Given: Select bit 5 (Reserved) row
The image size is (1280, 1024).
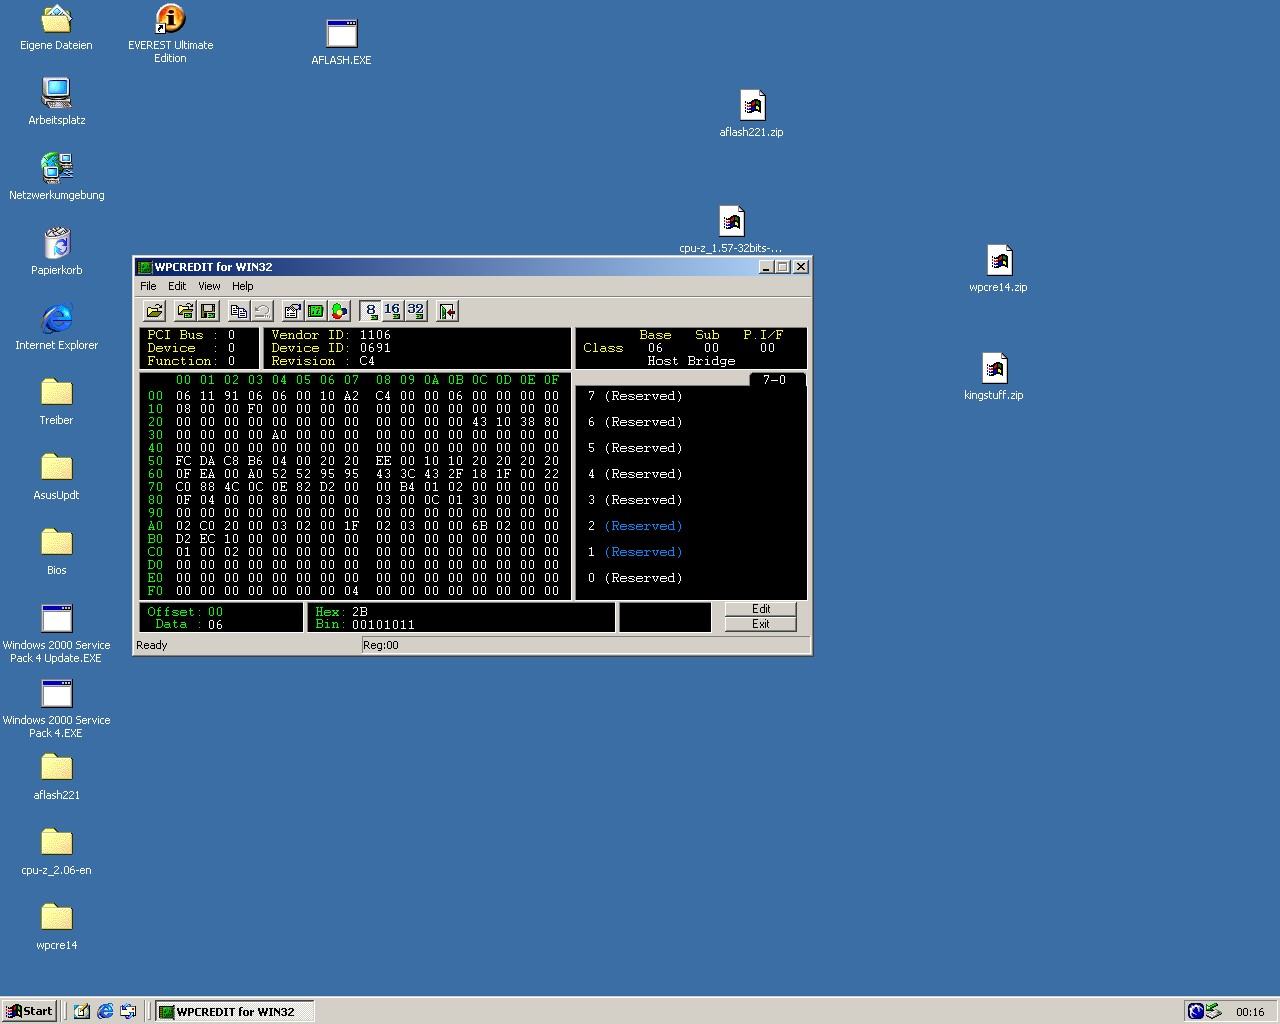Looking at the screenshot, I should tap(635, 448).
